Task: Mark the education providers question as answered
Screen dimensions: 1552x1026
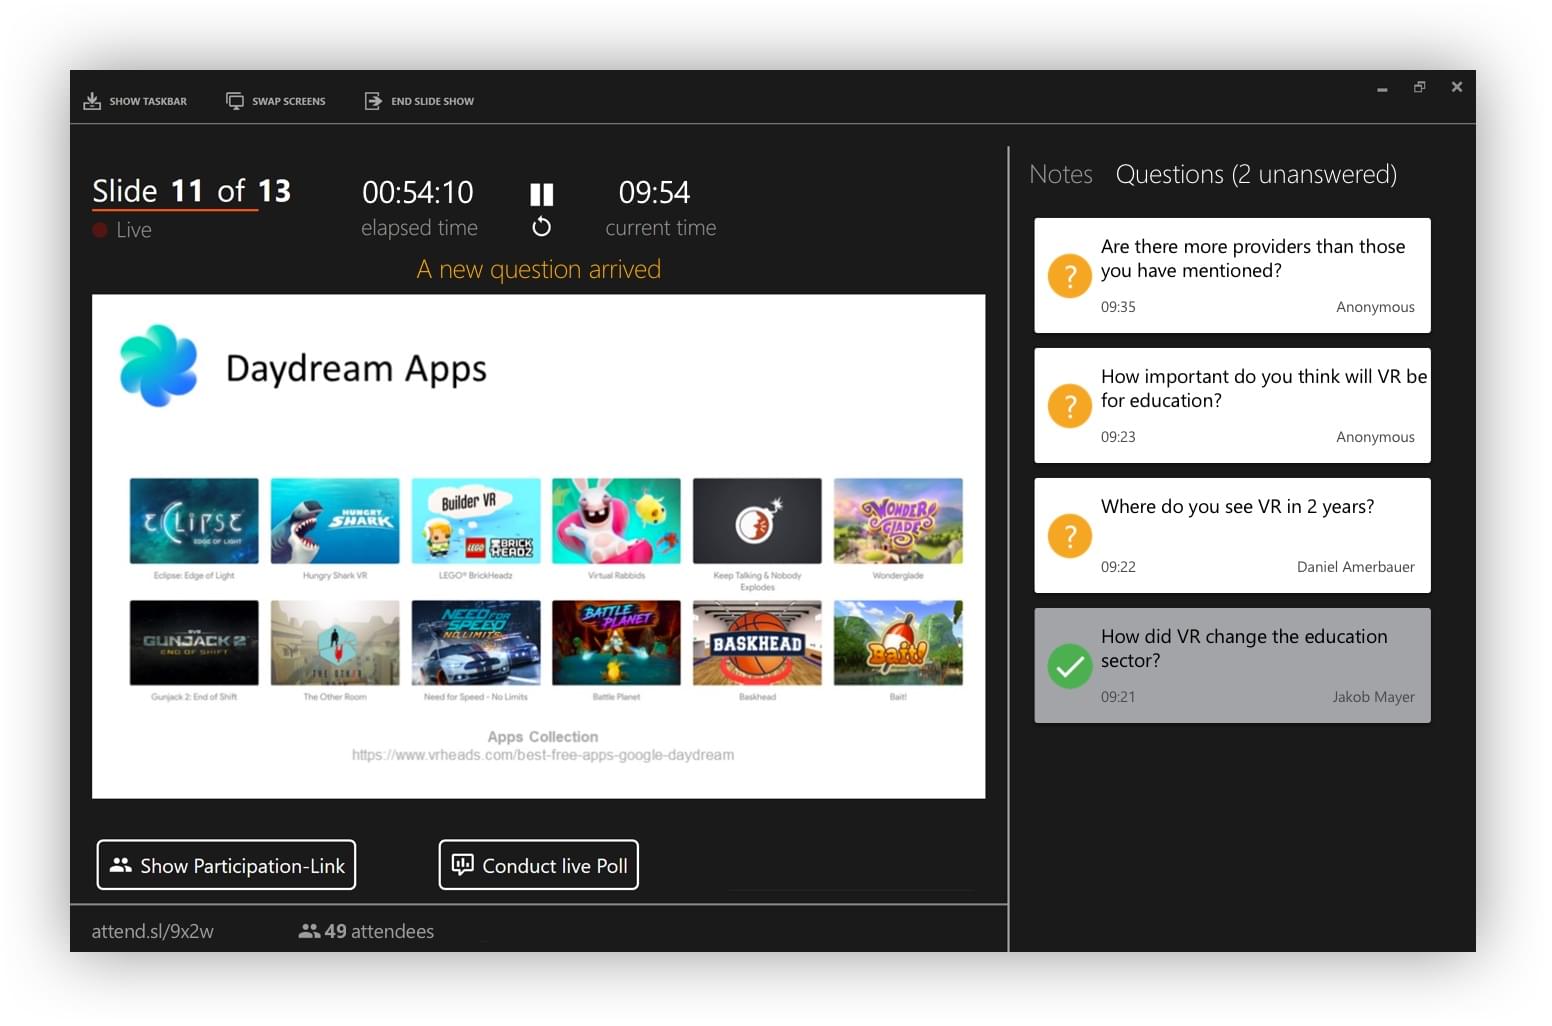Action: pyautogui.click(x=1069, y=276)
